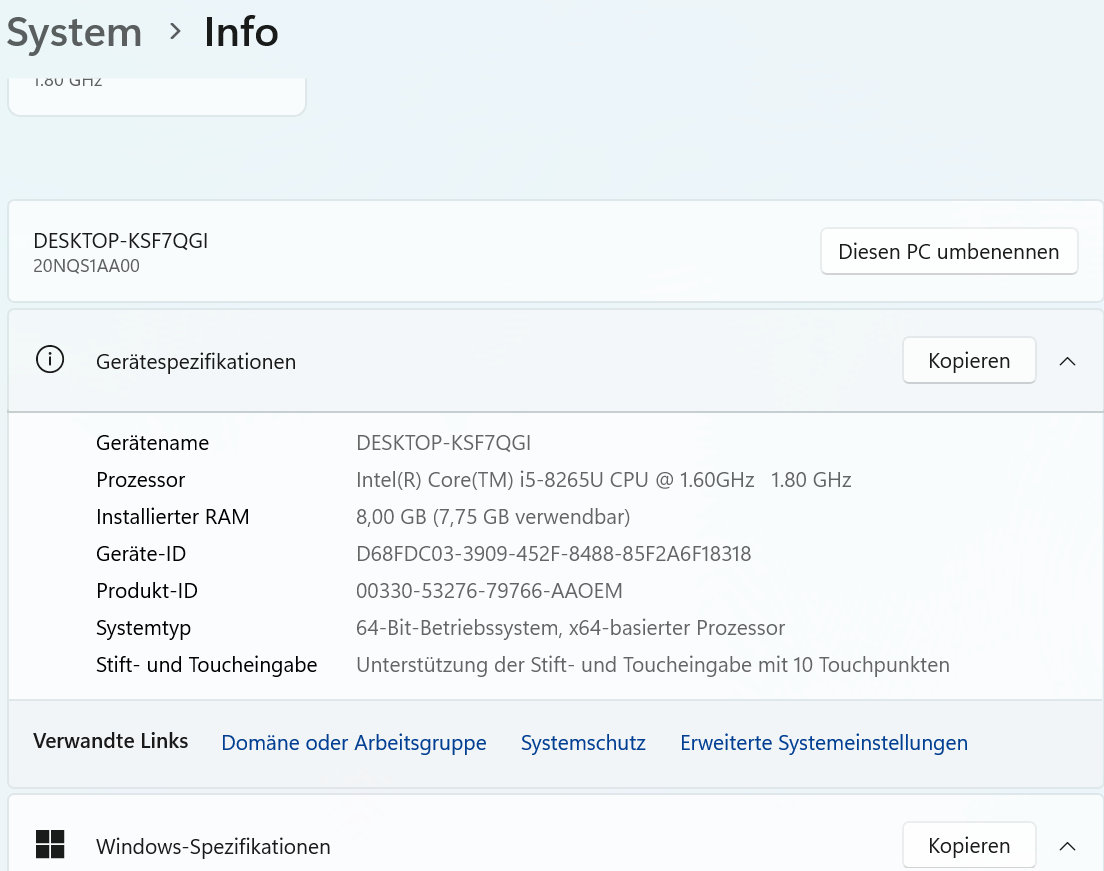Screen dimensions: 1104x871
Task: Select the DESKTOP-KSF7QGI value in specifications
Action: (444, 443)
